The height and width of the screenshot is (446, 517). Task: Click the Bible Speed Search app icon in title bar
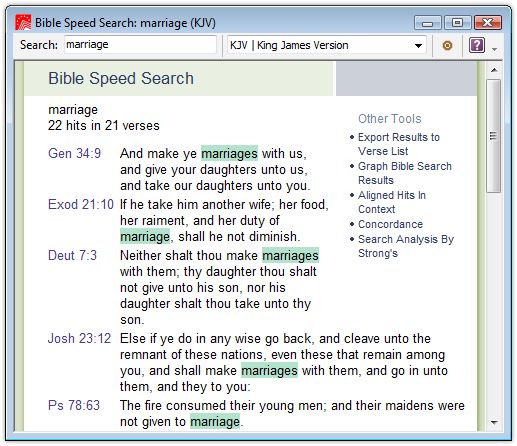[23, 23]
